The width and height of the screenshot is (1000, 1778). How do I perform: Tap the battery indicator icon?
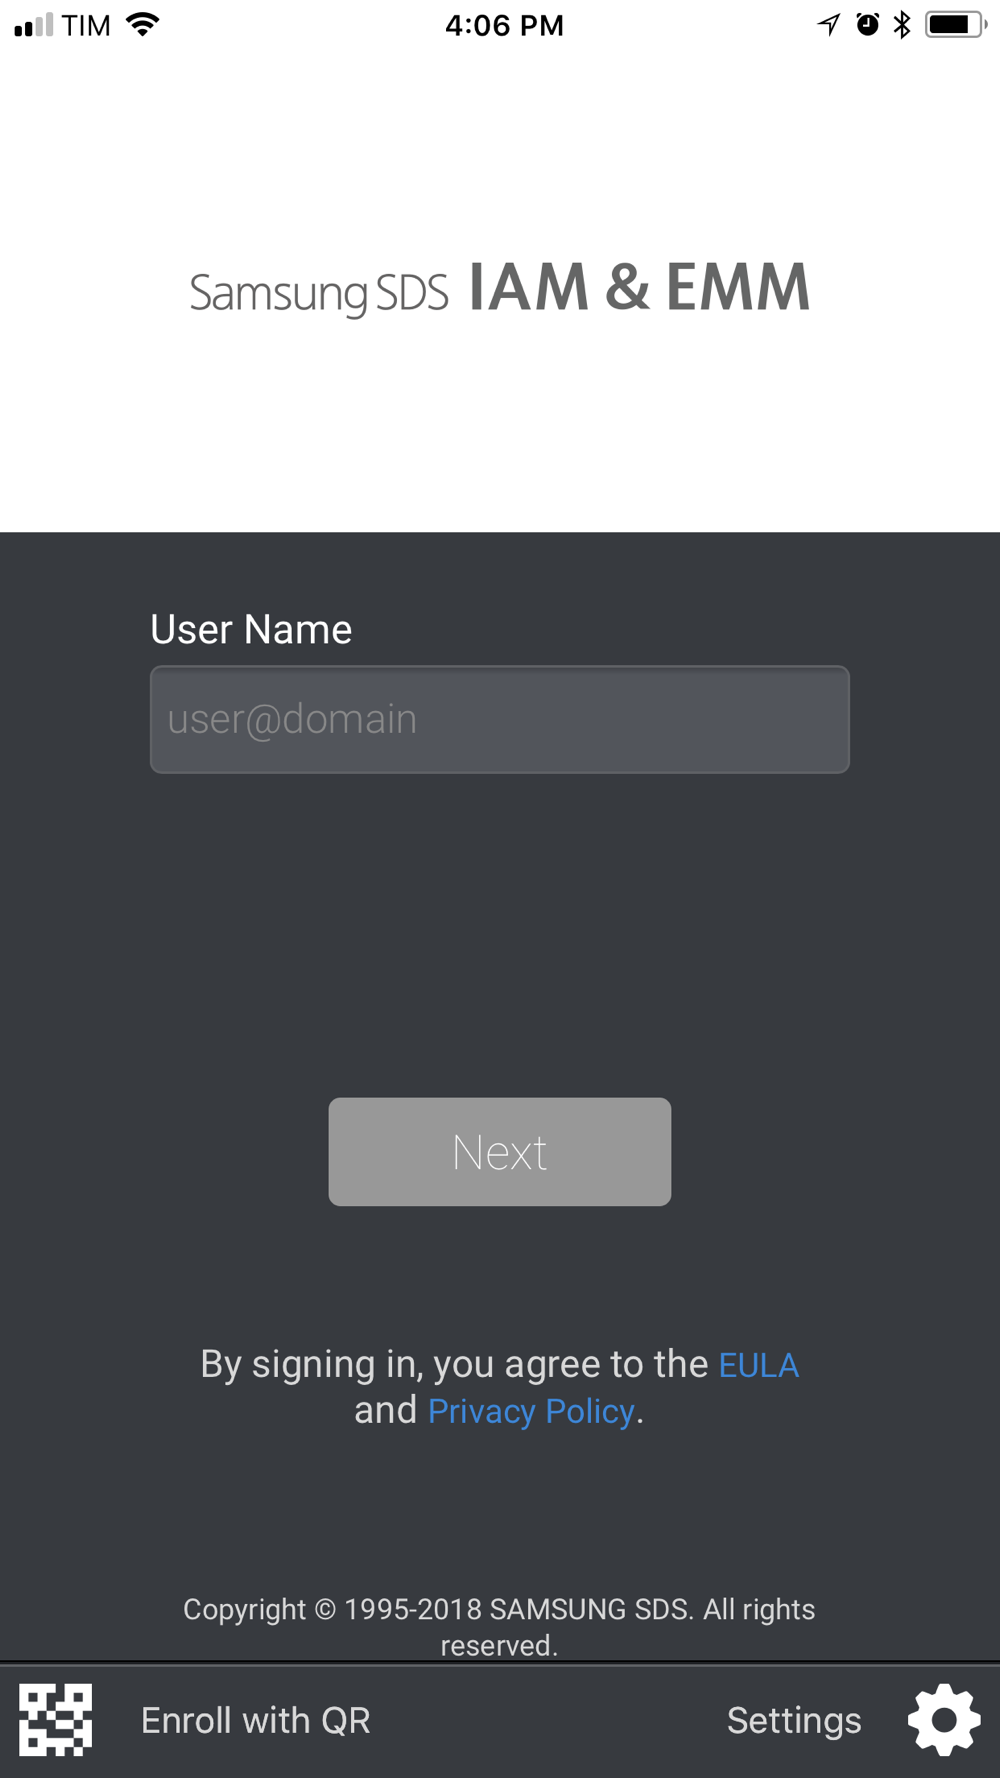[x=956, y=25]
